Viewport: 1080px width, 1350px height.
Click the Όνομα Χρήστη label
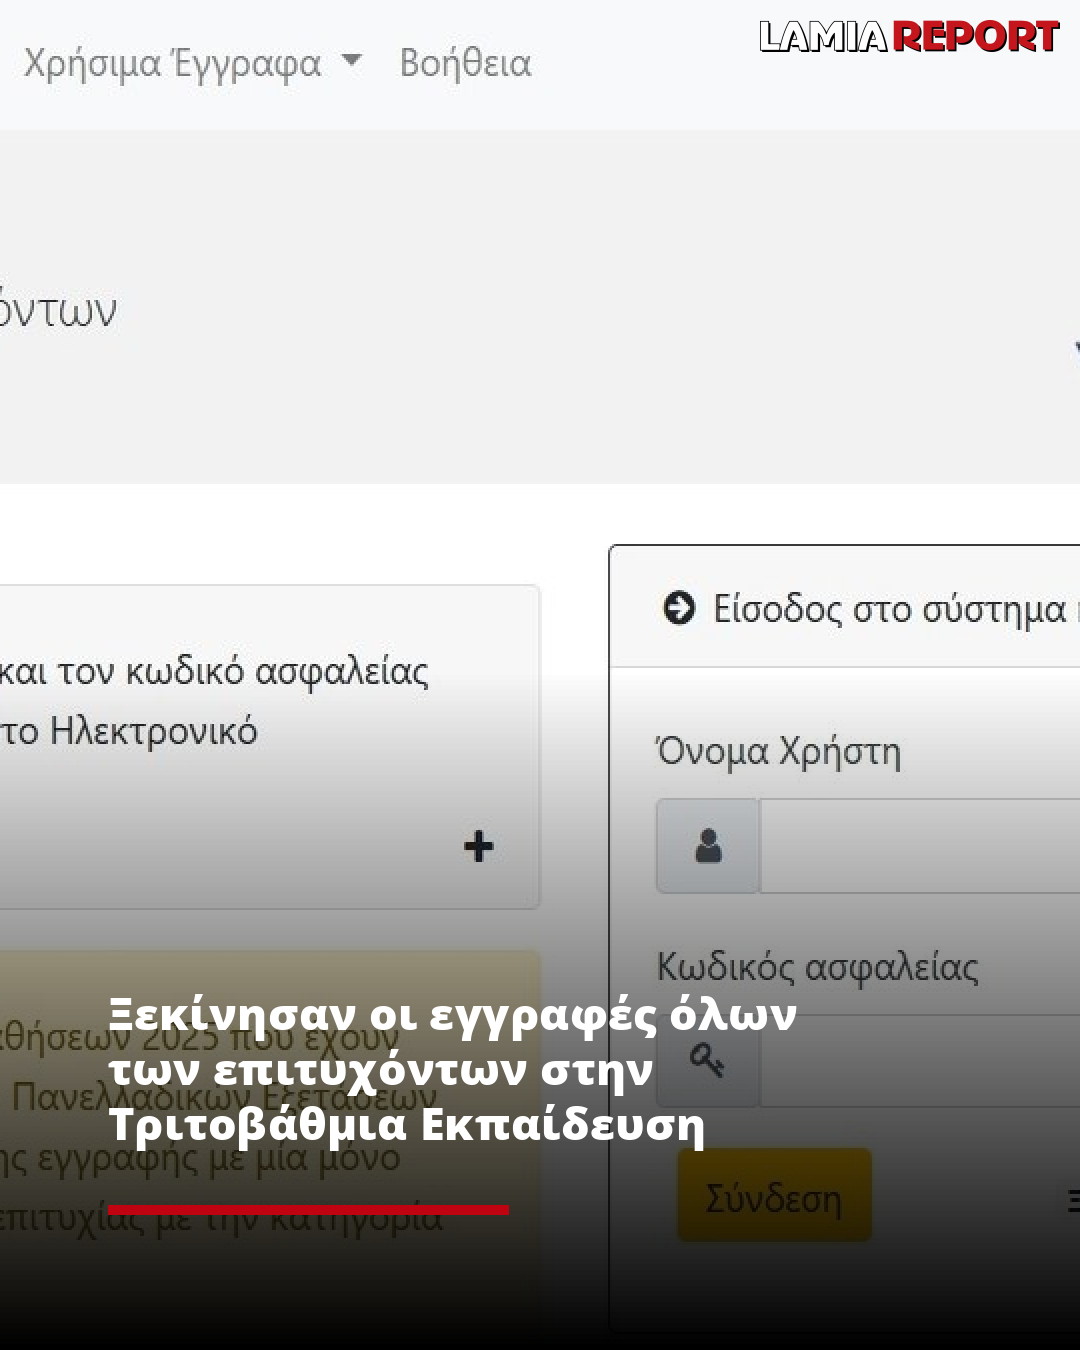pos(778,751)
